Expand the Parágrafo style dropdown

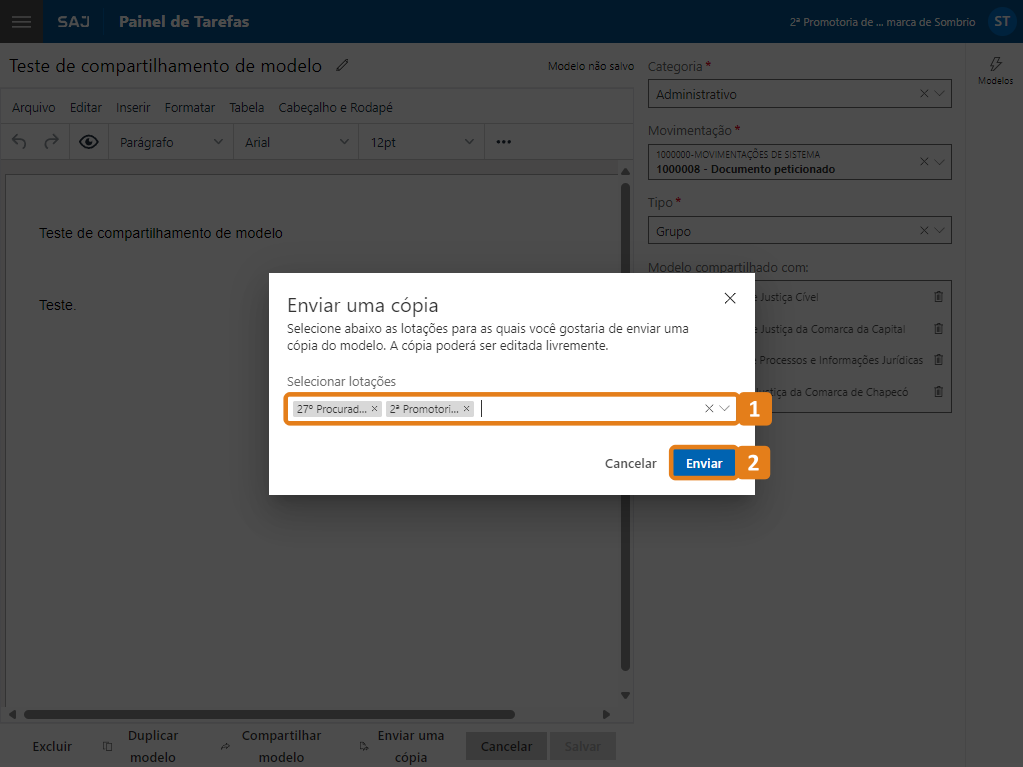tap(171, 142)
